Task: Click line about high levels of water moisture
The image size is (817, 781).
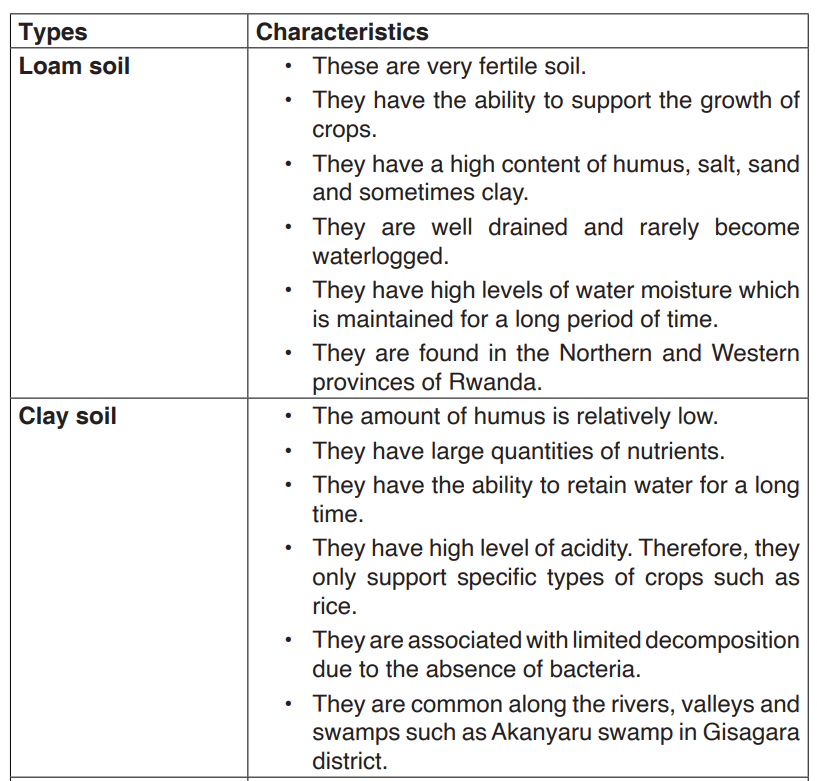Action: [x=556, y=290]
